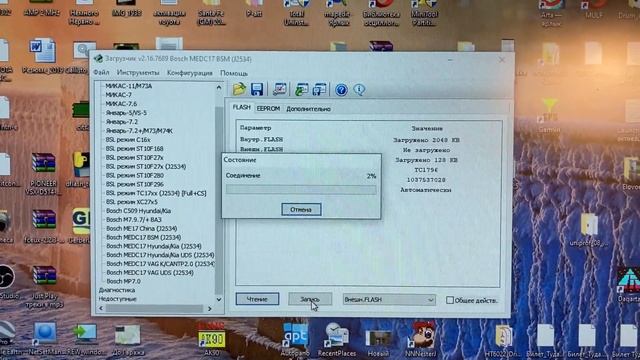This screenshot has width=640, height=360.
Task: Select Январь-7.2+/M73/M74K entry
Action: pyautogui.click(x=139, y=131)
